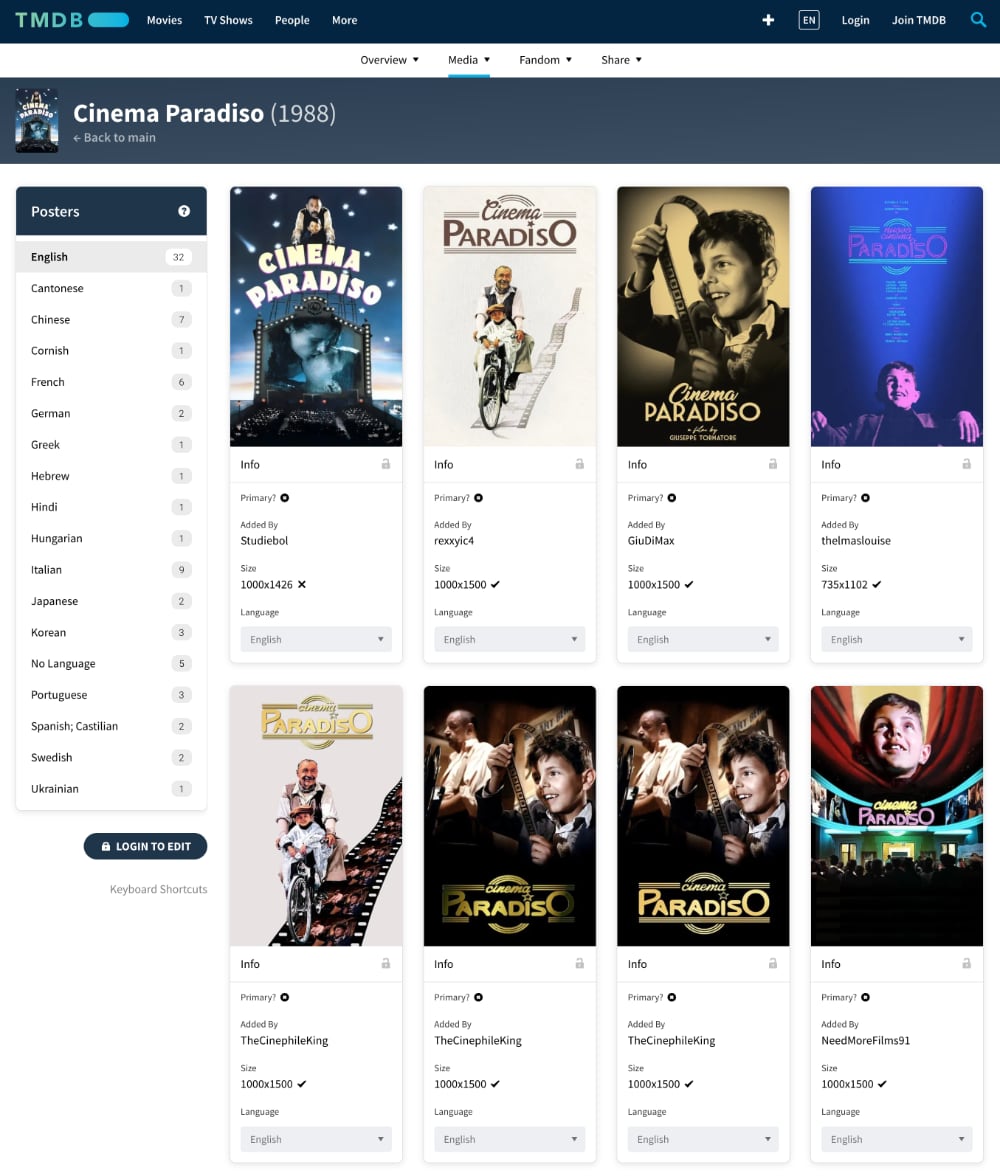
Task: Click the lock icon on thelmaslouise's poster card
Action: tap(966, 464)
